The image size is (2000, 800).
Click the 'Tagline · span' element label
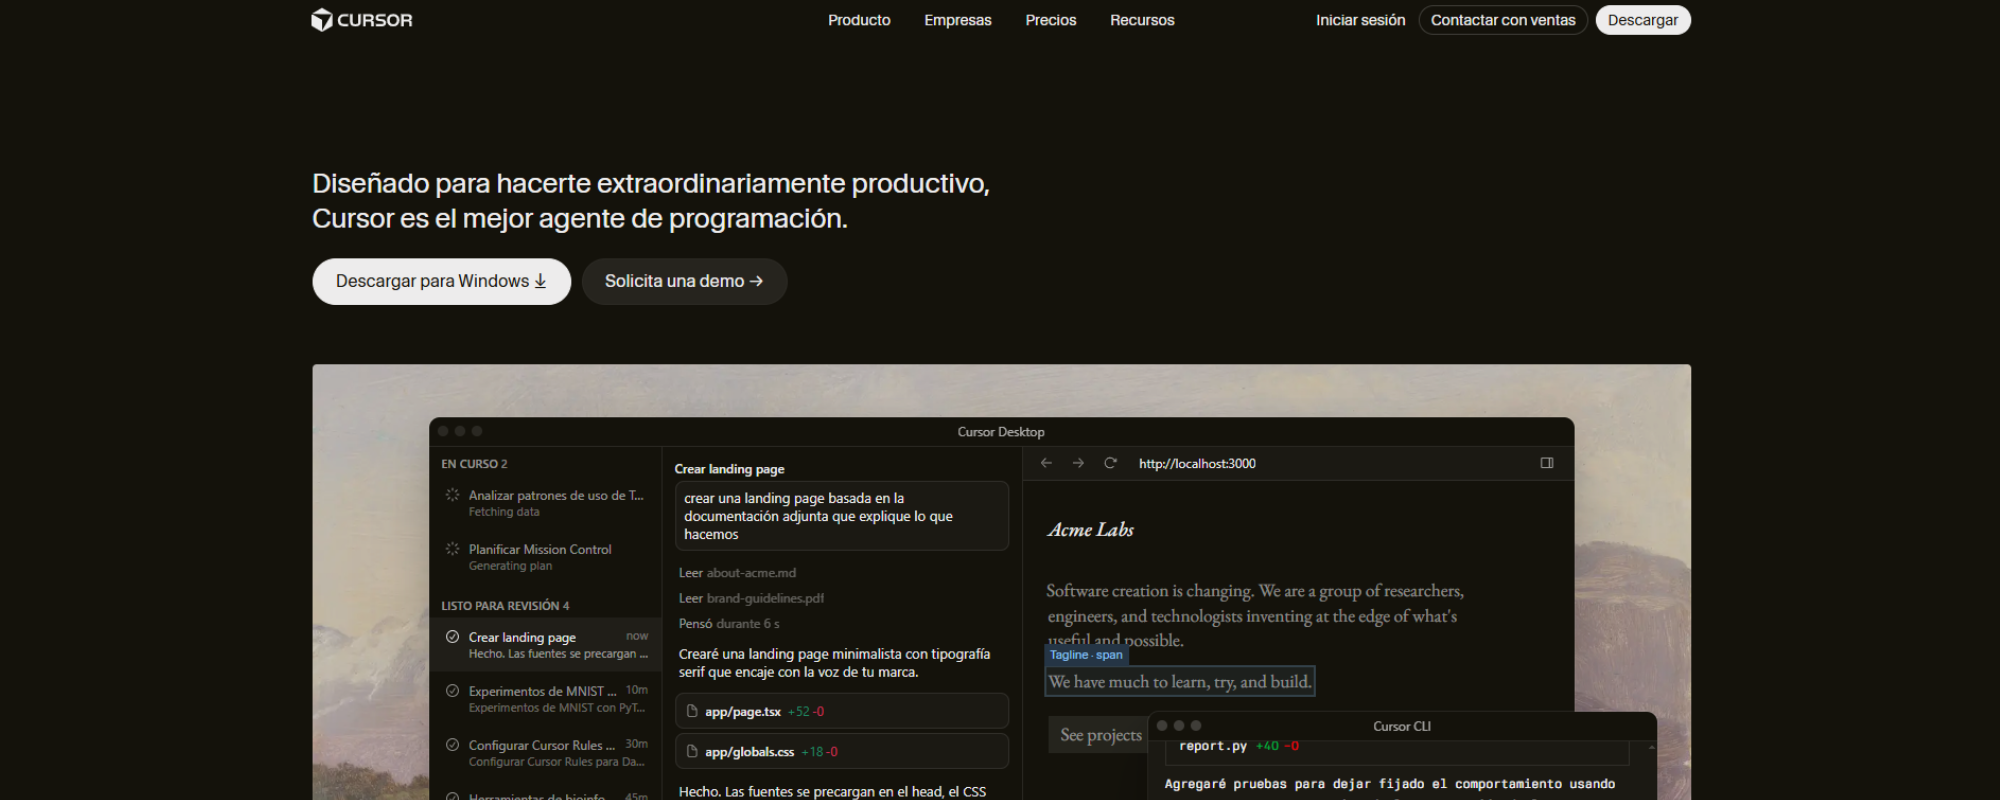pos(1086,655)
